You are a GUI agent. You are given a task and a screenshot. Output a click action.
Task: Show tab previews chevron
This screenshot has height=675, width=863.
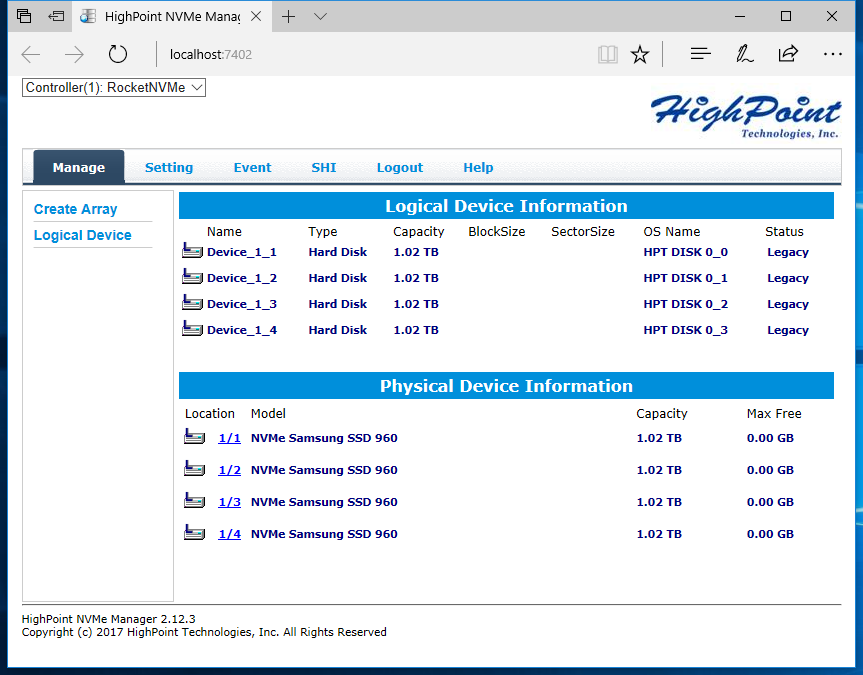pyautogui.click(x=320, y=17)
